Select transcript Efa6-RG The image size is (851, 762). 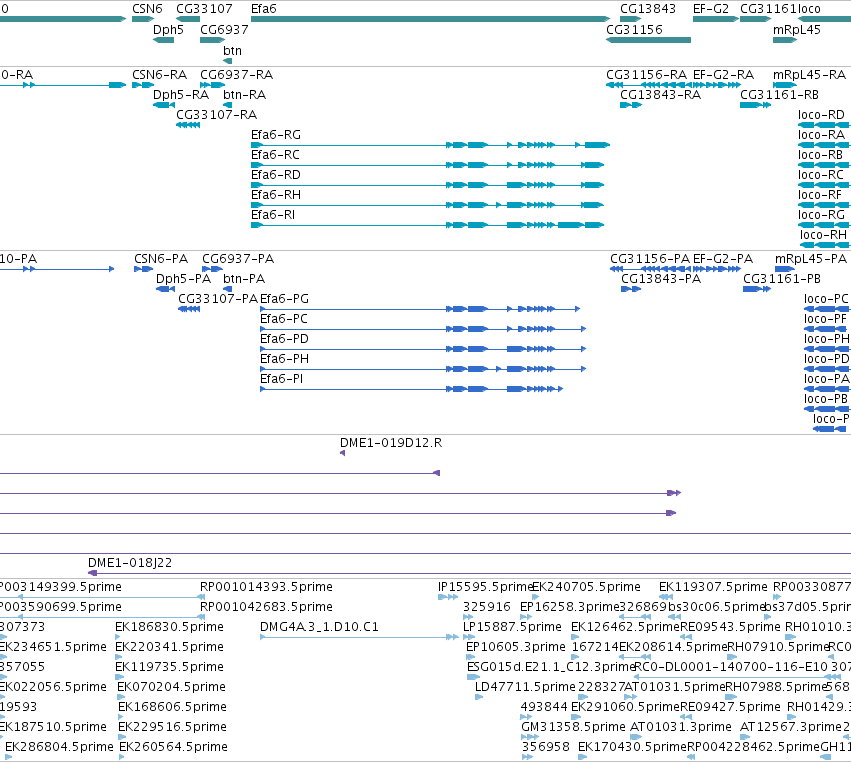point(276,135)
